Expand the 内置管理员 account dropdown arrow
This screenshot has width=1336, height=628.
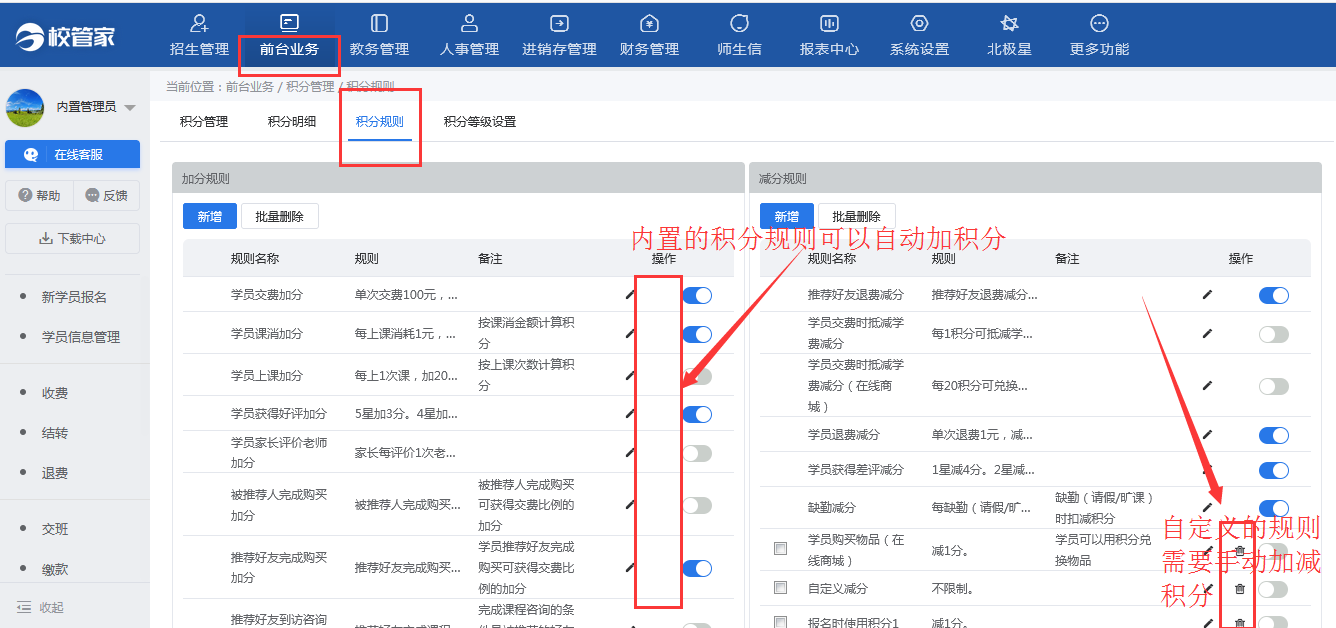130,108
